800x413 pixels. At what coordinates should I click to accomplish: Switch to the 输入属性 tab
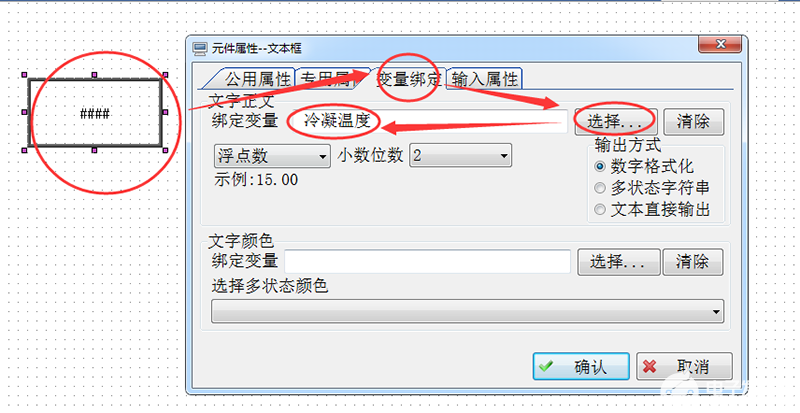pyautogui.click(x=484, y=79)
